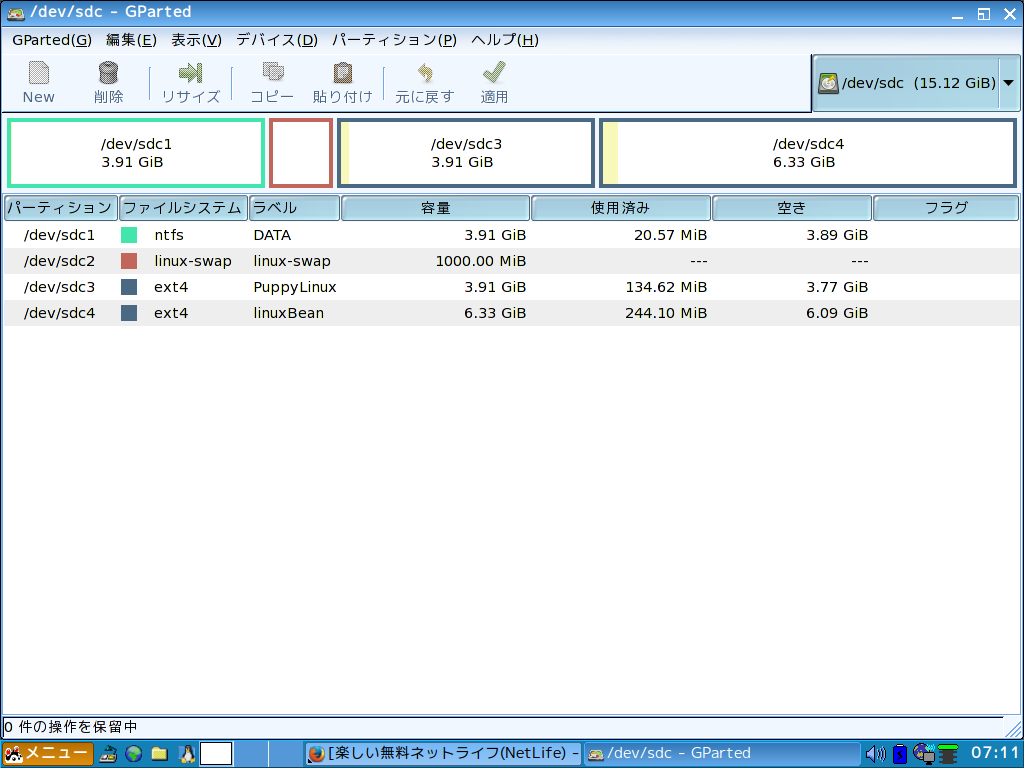This screenshot has height=768, width=1024.
Task: Select the /dev/sdc3 block in the disk map
Action: point(466,153)
